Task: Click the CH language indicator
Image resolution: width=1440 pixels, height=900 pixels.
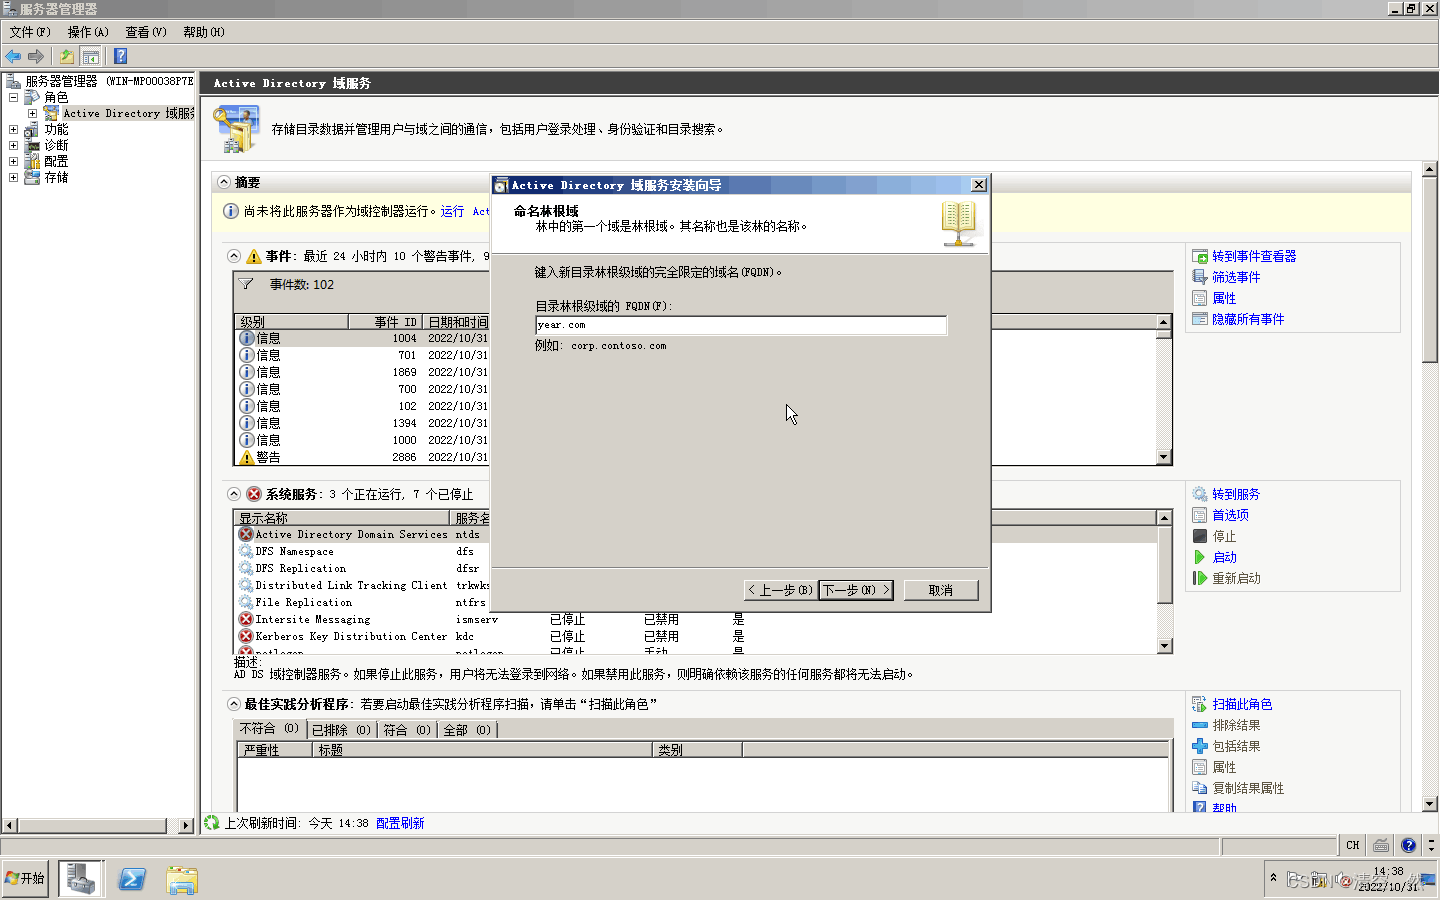Action: [1352, 845]
